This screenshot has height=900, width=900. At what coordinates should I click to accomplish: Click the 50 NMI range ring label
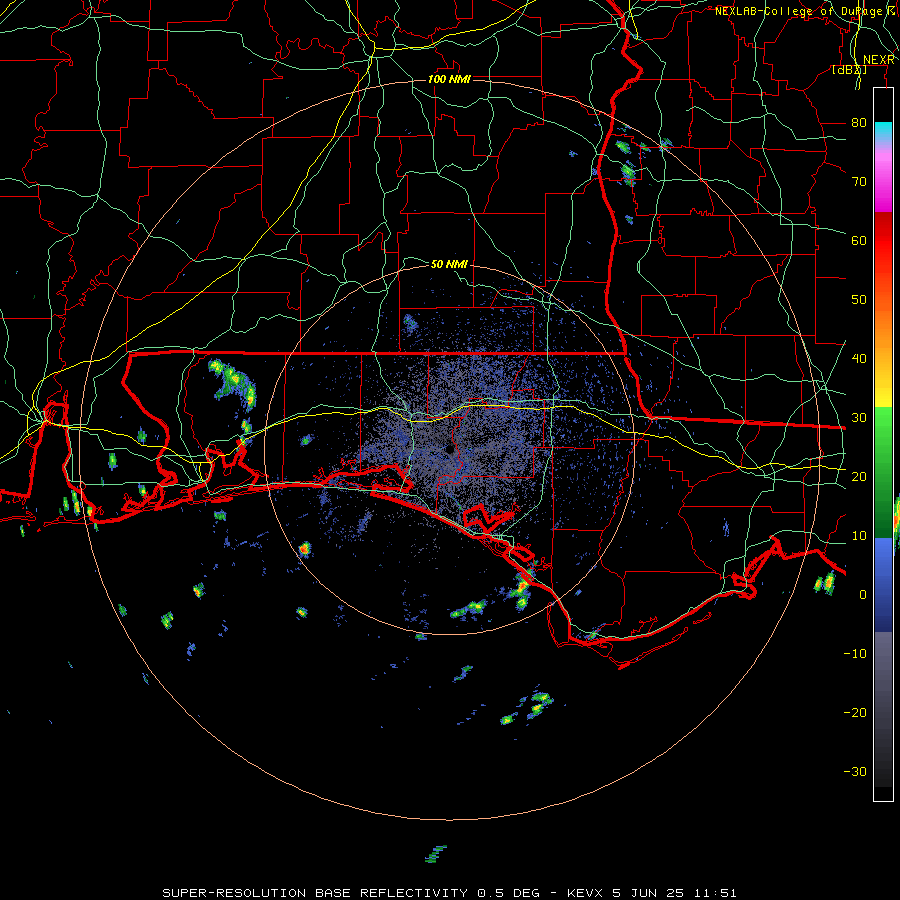(449, 264)
